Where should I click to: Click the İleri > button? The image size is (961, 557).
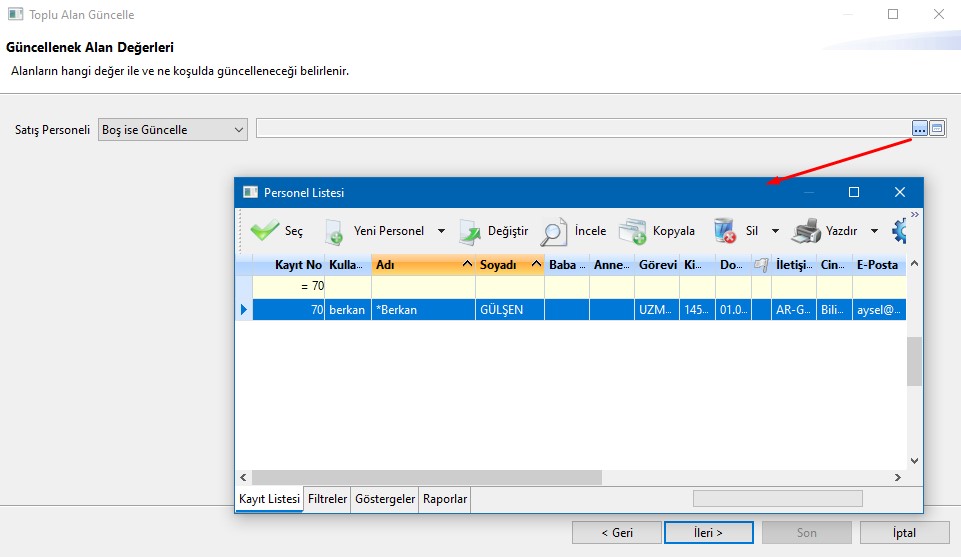[x=708, y=533]
